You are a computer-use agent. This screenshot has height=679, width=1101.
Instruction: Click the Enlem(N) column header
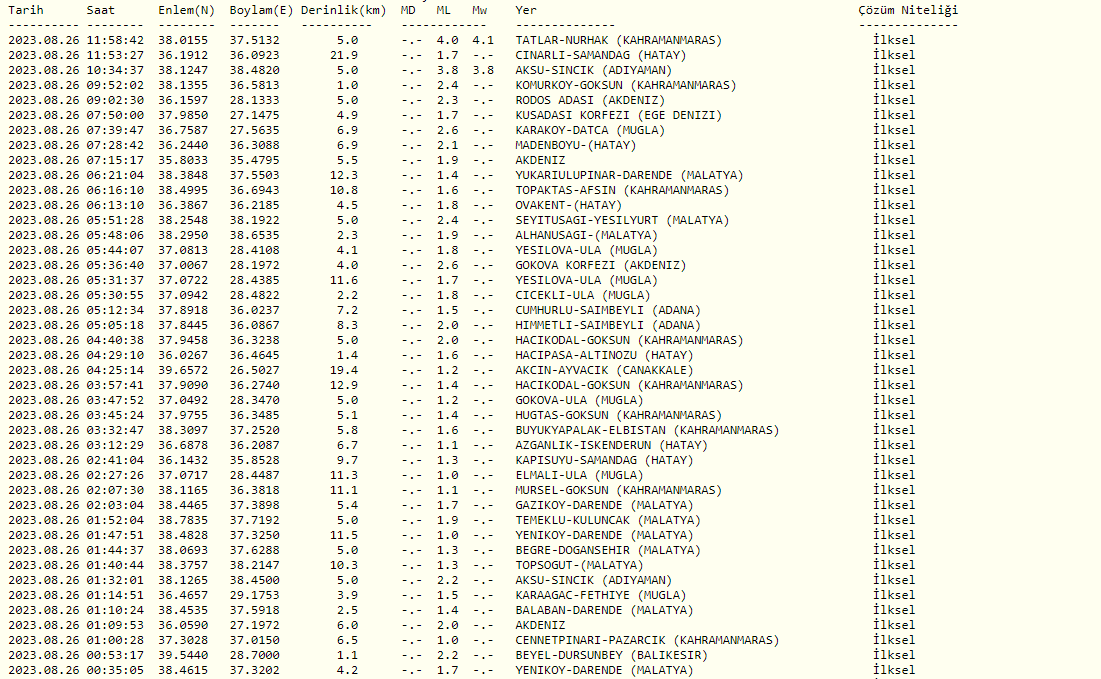(x=186, y=9)
